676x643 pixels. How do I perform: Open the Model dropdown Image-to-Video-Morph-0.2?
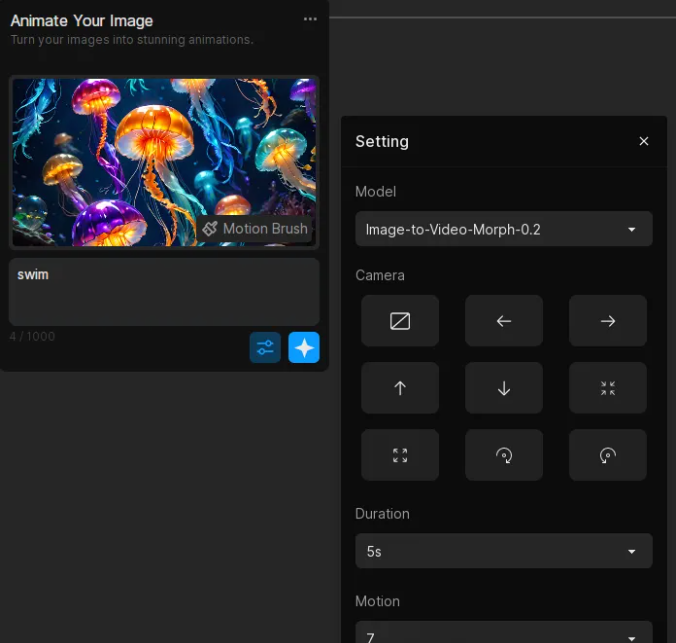504,229
